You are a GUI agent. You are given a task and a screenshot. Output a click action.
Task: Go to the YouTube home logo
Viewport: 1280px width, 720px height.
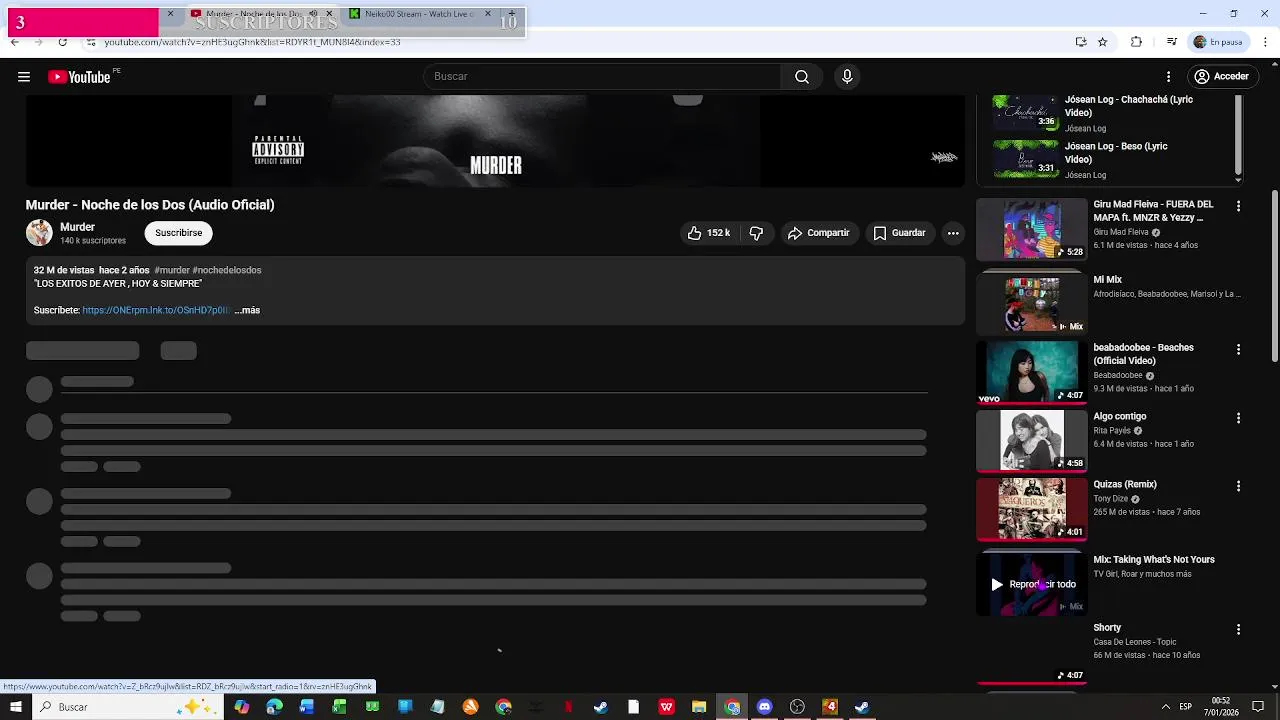click(x=80, y=77)
